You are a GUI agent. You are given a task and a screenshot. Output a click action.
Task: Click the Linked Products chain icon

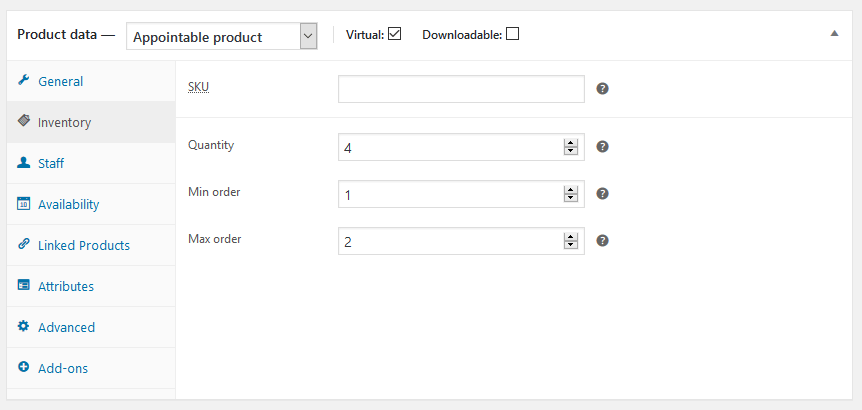23,245
